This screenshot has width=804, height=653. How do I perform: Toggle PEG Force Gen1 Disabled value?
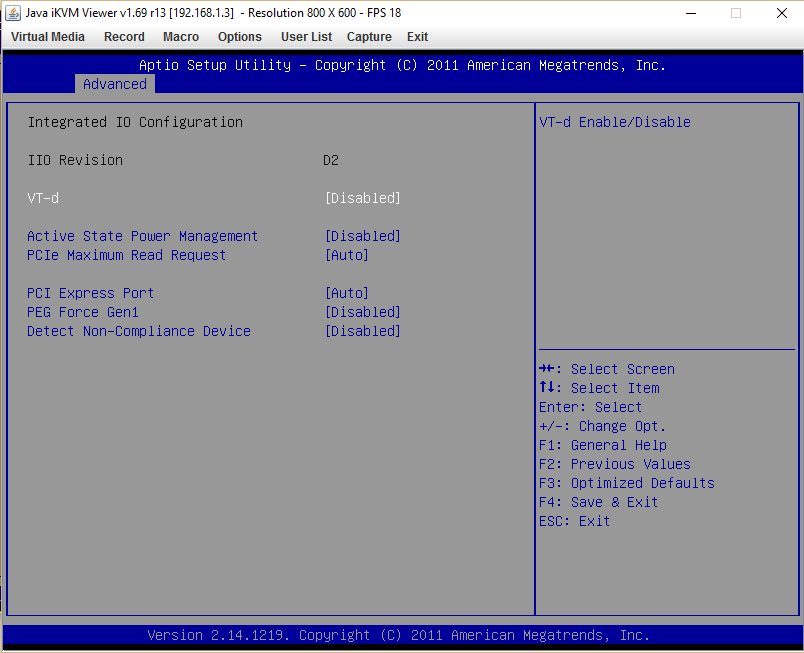click(363, 312)
